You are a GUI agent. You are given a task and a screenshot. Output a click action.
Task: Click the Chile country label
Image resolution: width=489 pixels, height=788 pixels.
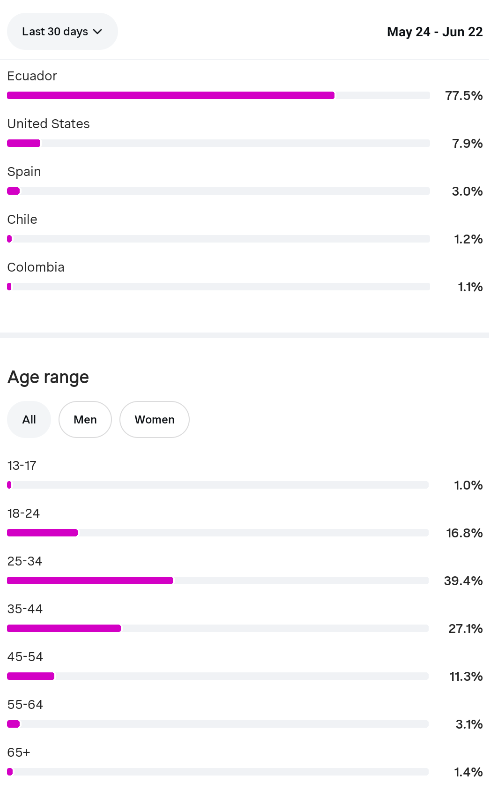[x=22, y=220]
